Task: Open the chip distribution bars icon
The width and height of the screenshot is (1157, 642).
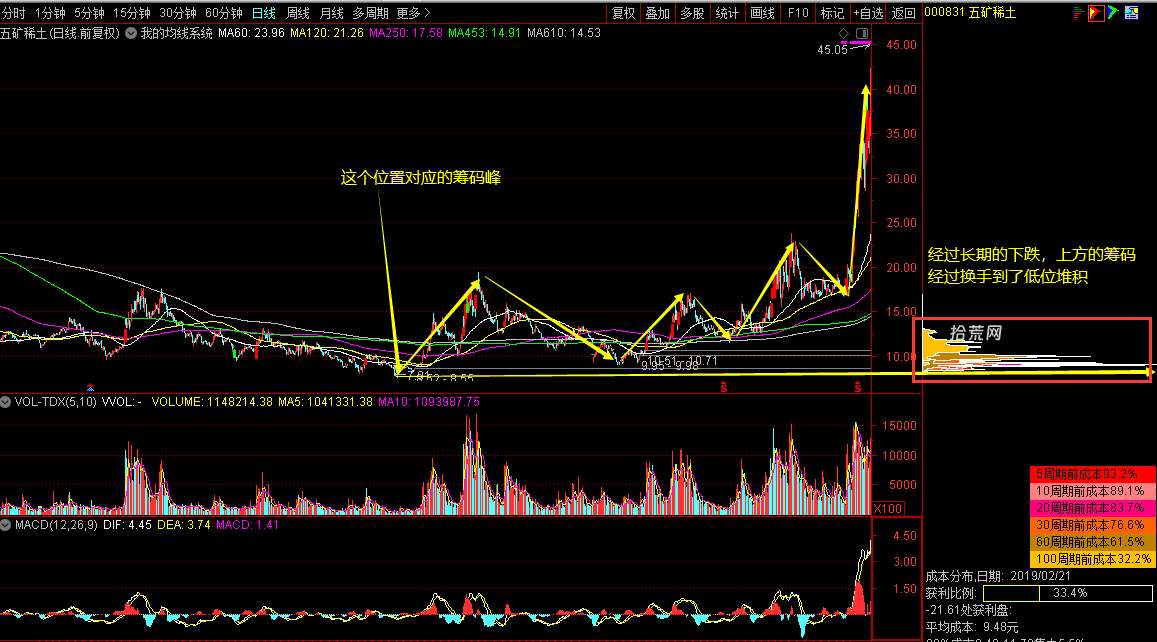Action: click(1079, 13)
